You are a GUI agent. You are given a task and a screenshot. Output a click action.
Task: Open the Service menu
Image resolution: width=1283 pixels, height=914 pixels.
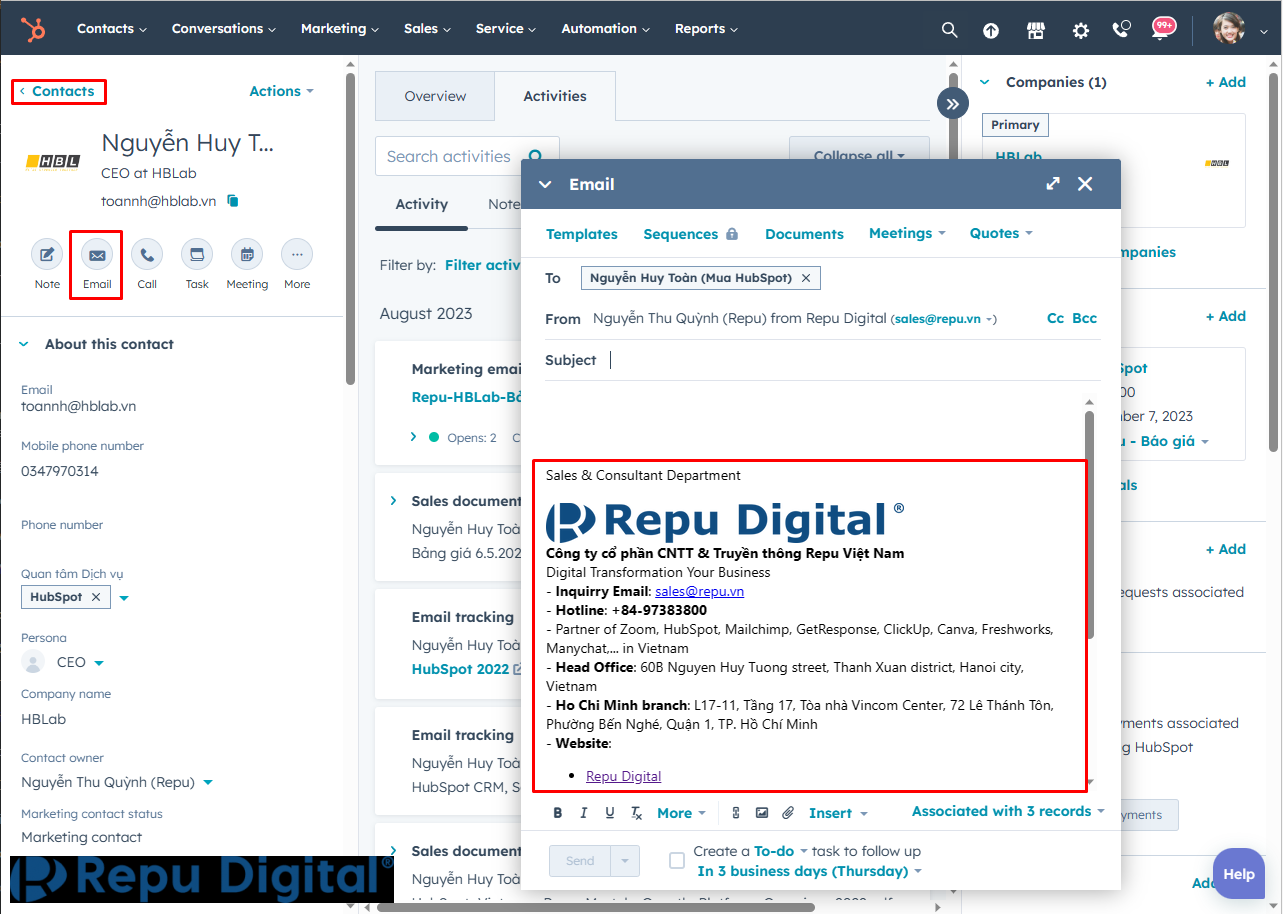coord(506,29)
